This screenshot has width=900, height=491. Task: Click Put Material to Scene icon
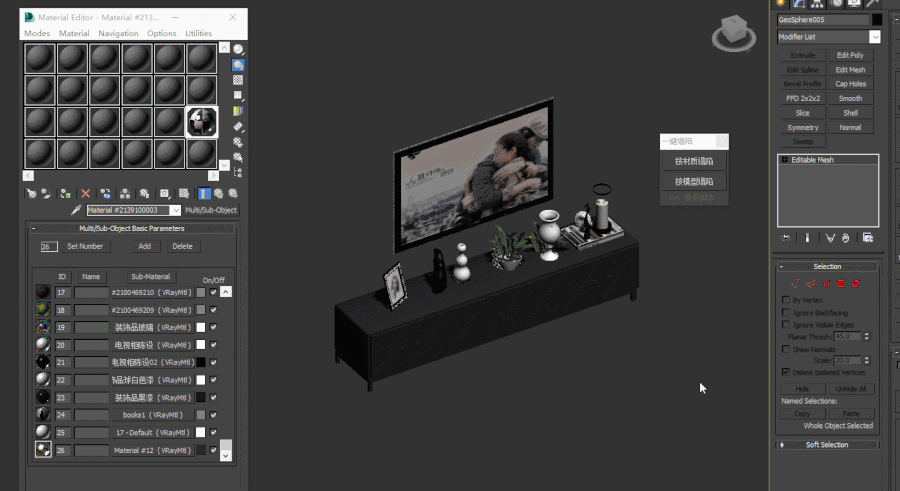[x=46, y=194]
